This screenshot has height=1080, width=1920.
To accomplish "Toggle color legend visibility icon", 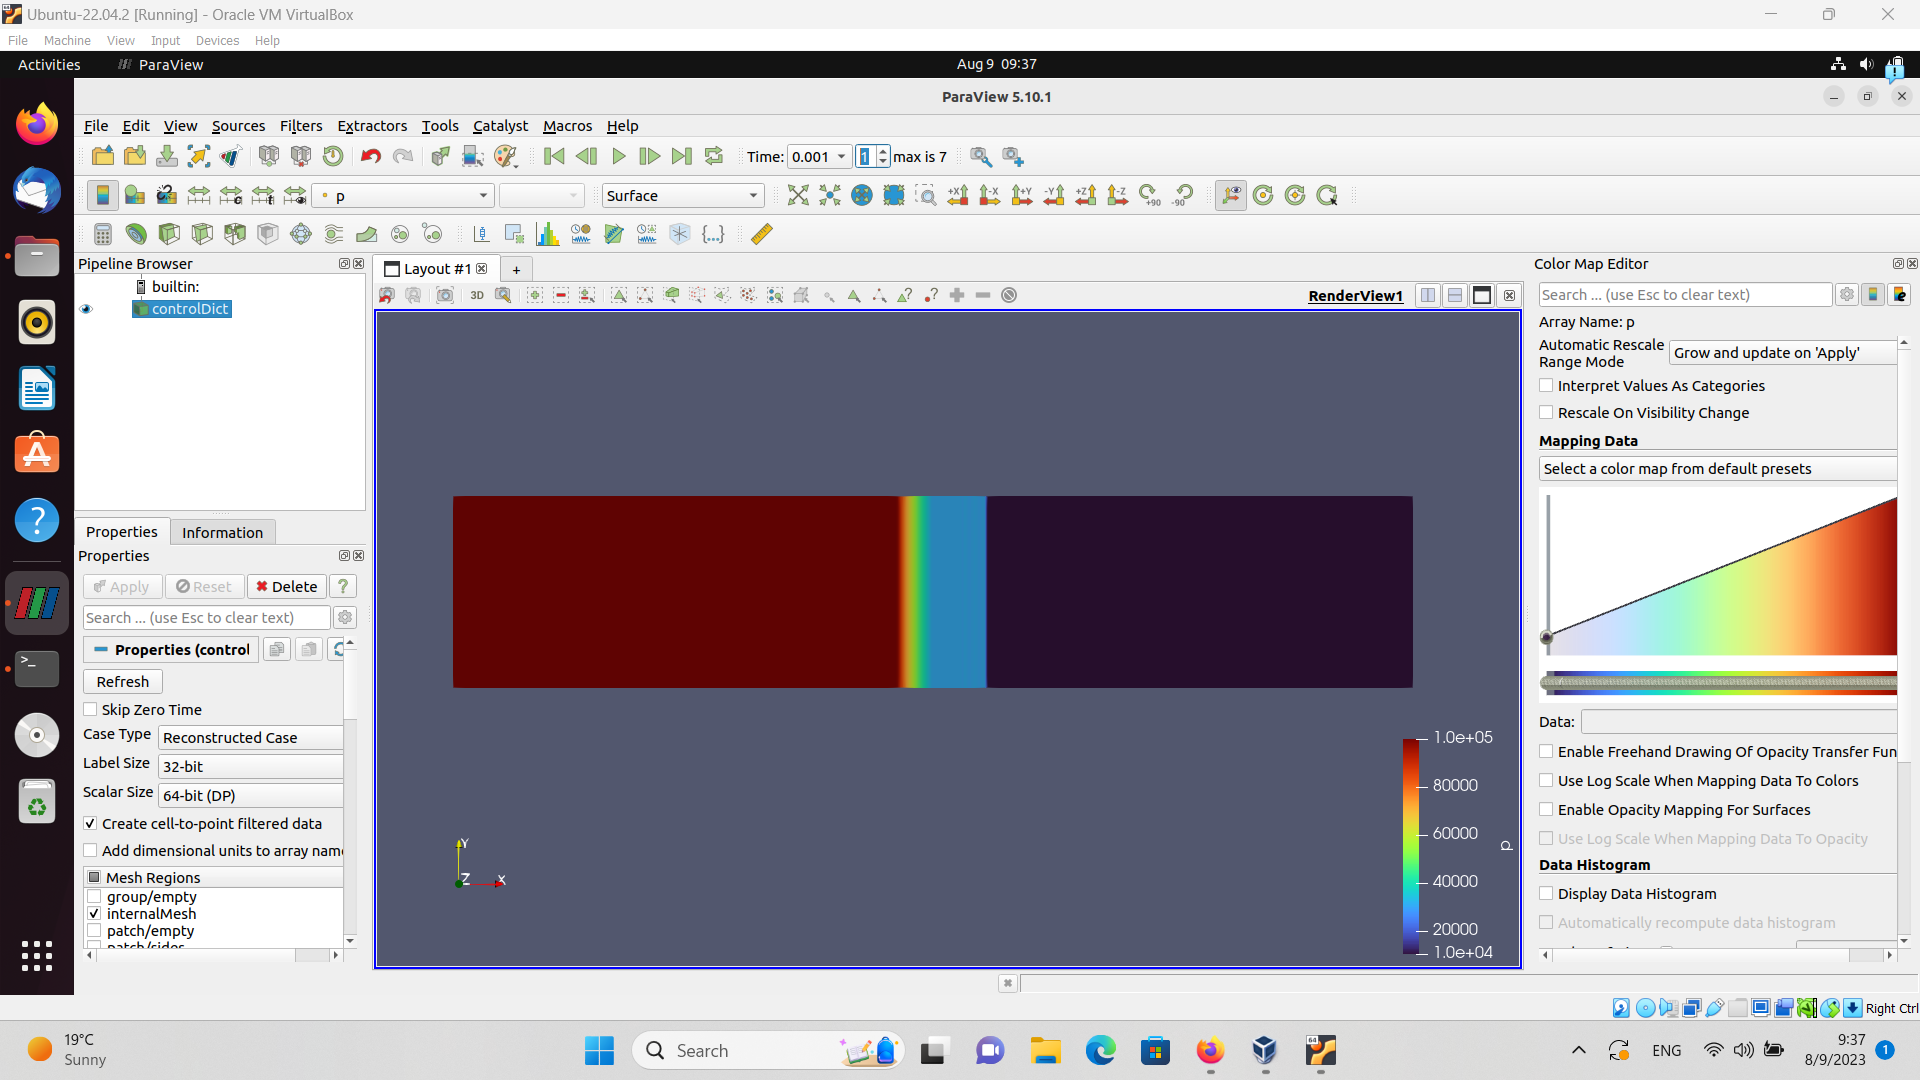I will [x=102, y=196].
